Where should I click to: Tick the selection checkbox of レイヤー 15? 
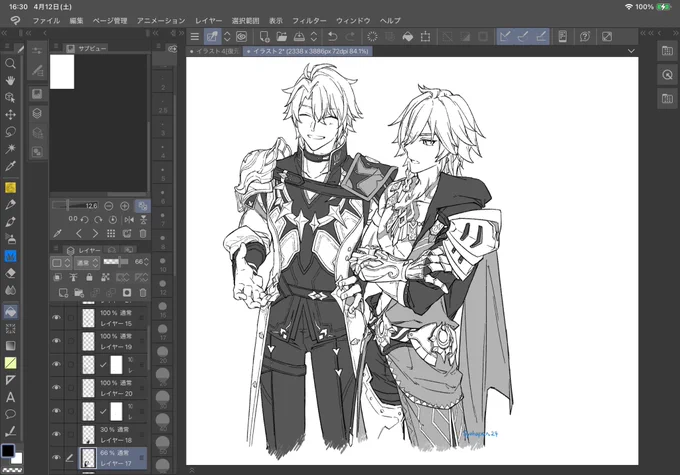[71, 318]
